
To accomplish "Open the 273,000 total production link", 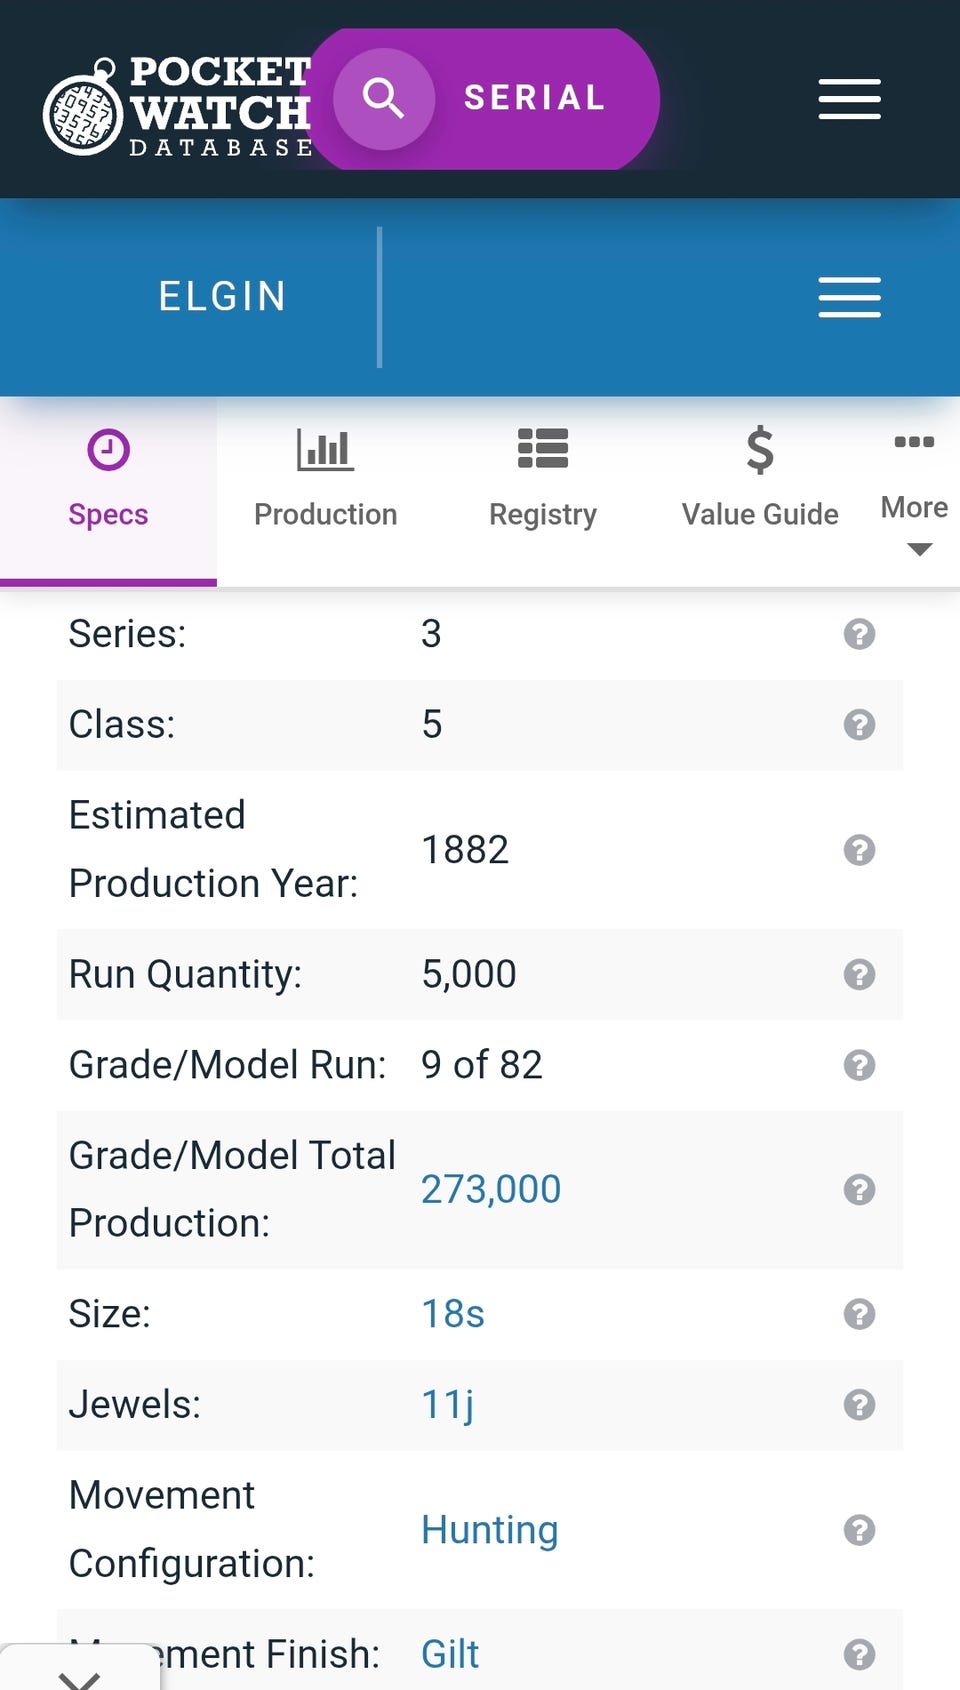I will [491, 1190].
